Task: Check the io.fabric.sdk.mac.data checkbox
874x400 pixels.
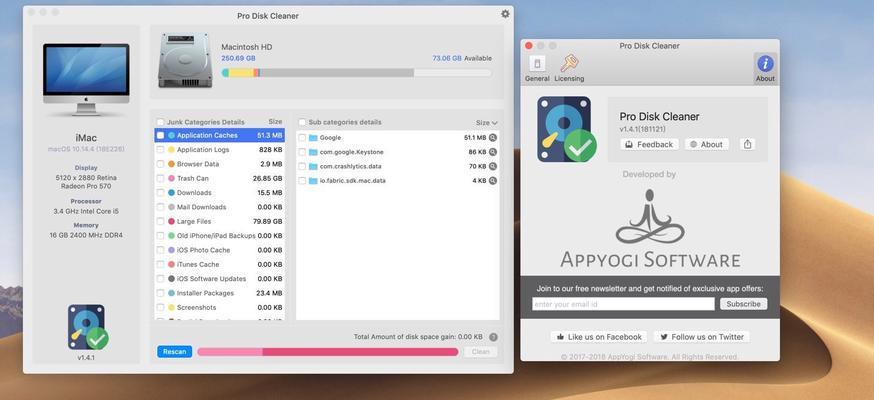Action: coord(302,181)
